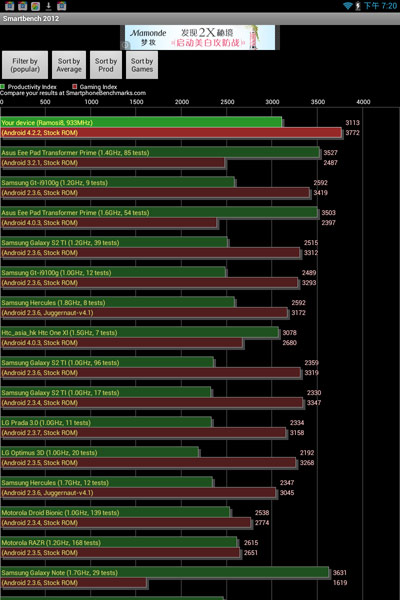Image resolution: width=400 pixels, height=600 pixels.
Task: Open the notification icon right of download arrow
Action: pyautogui.click(x=62, y=6)
